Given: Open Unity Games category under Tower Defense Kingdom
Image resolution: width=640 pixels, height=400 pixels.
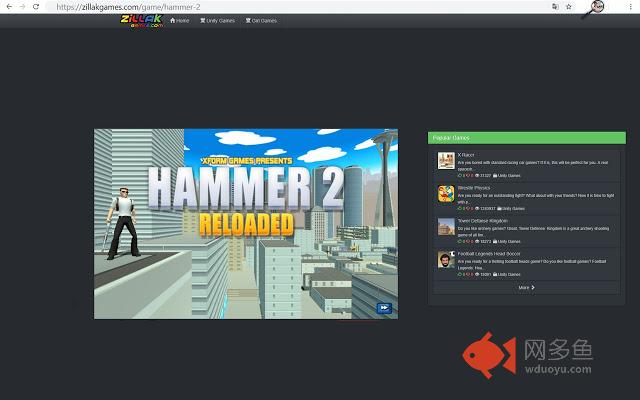Looking at the screenshot, I should point(507,242).
